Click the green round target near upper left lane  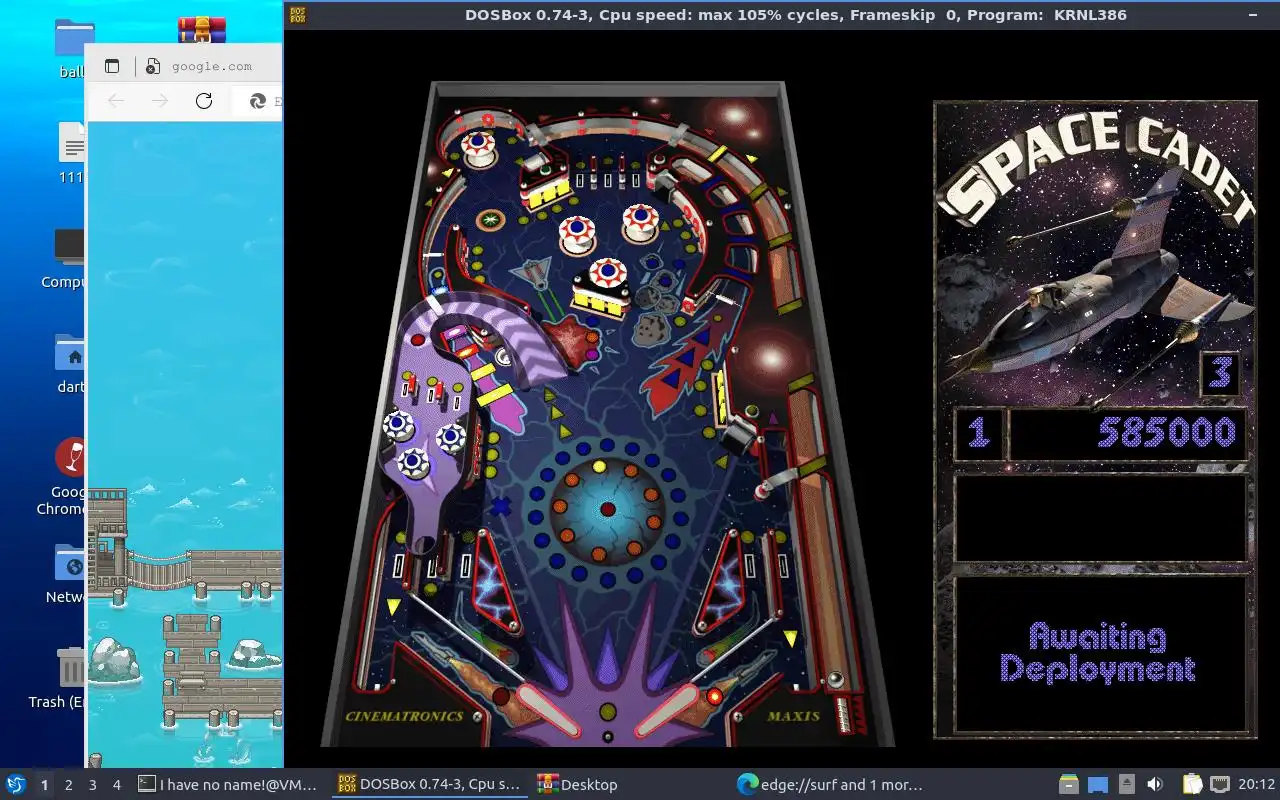coord(490,220)
